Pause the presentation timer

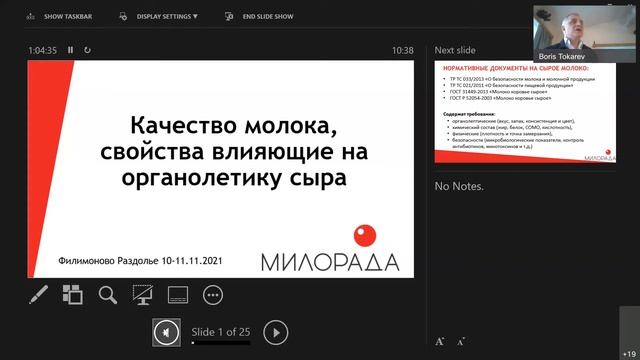pos(71,50)
